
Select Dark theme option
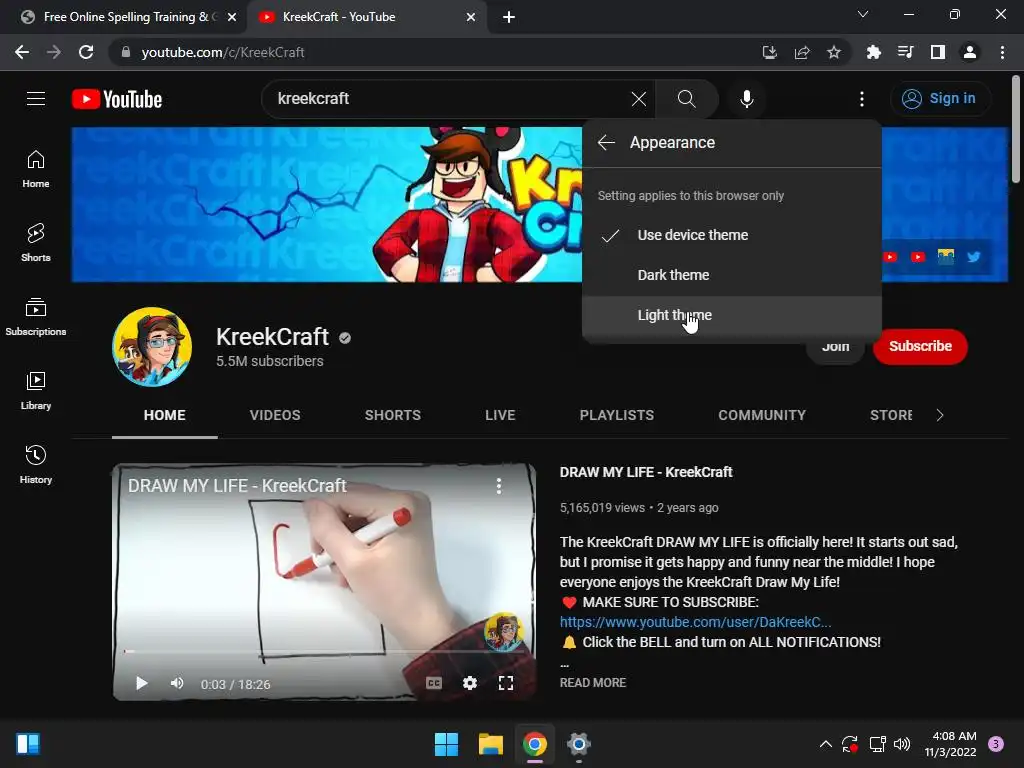pyautogui.click(x=731, y=275)
